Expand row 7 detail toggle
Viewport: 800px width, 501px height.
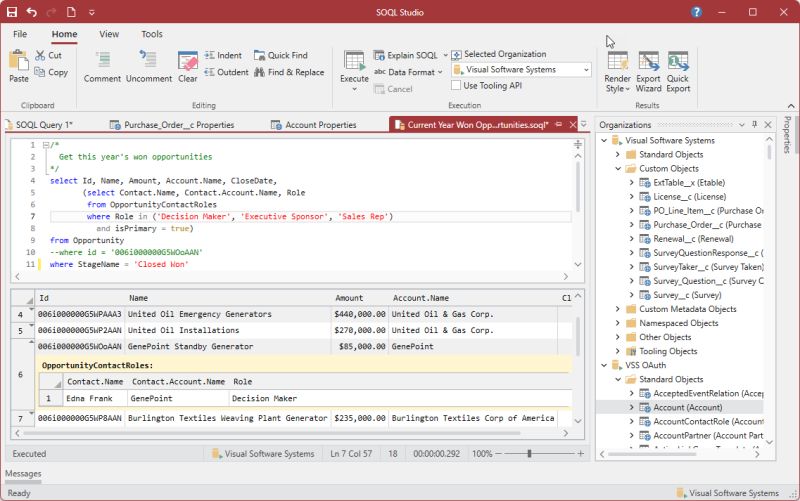31,413
